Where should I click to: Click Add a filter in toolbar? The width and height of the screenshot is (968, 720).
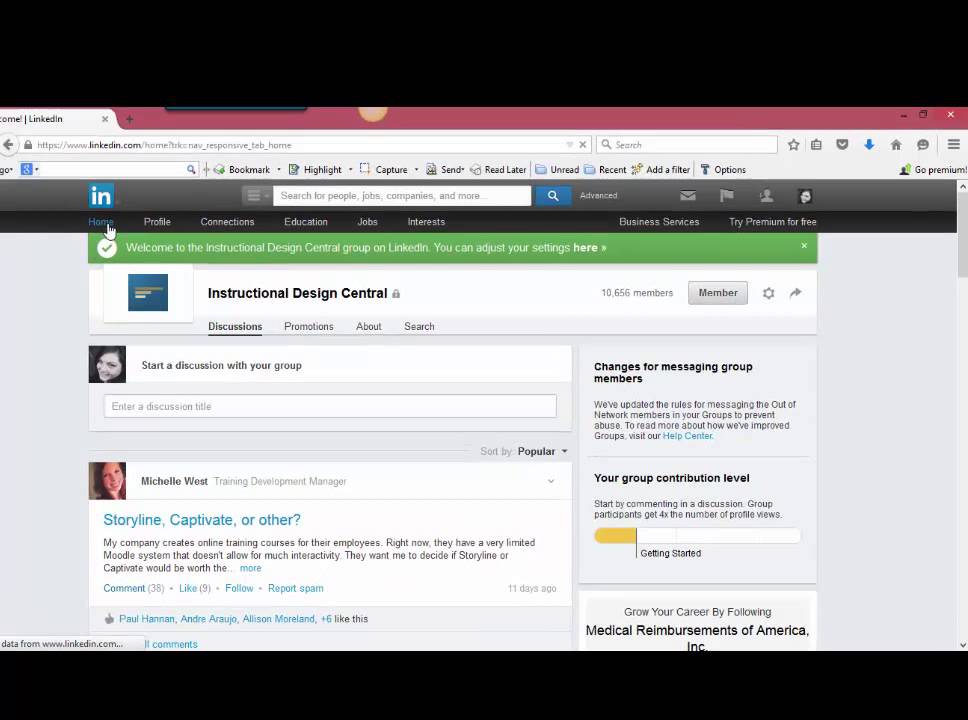(x=660, y=169)
